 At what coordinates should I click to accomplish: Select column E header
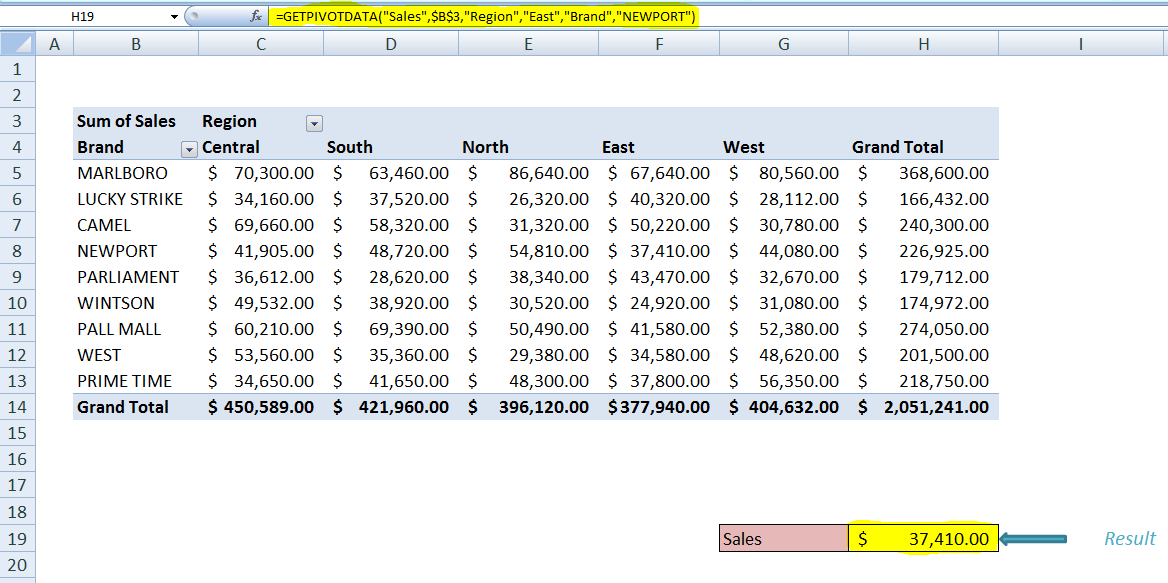[528, 45]
